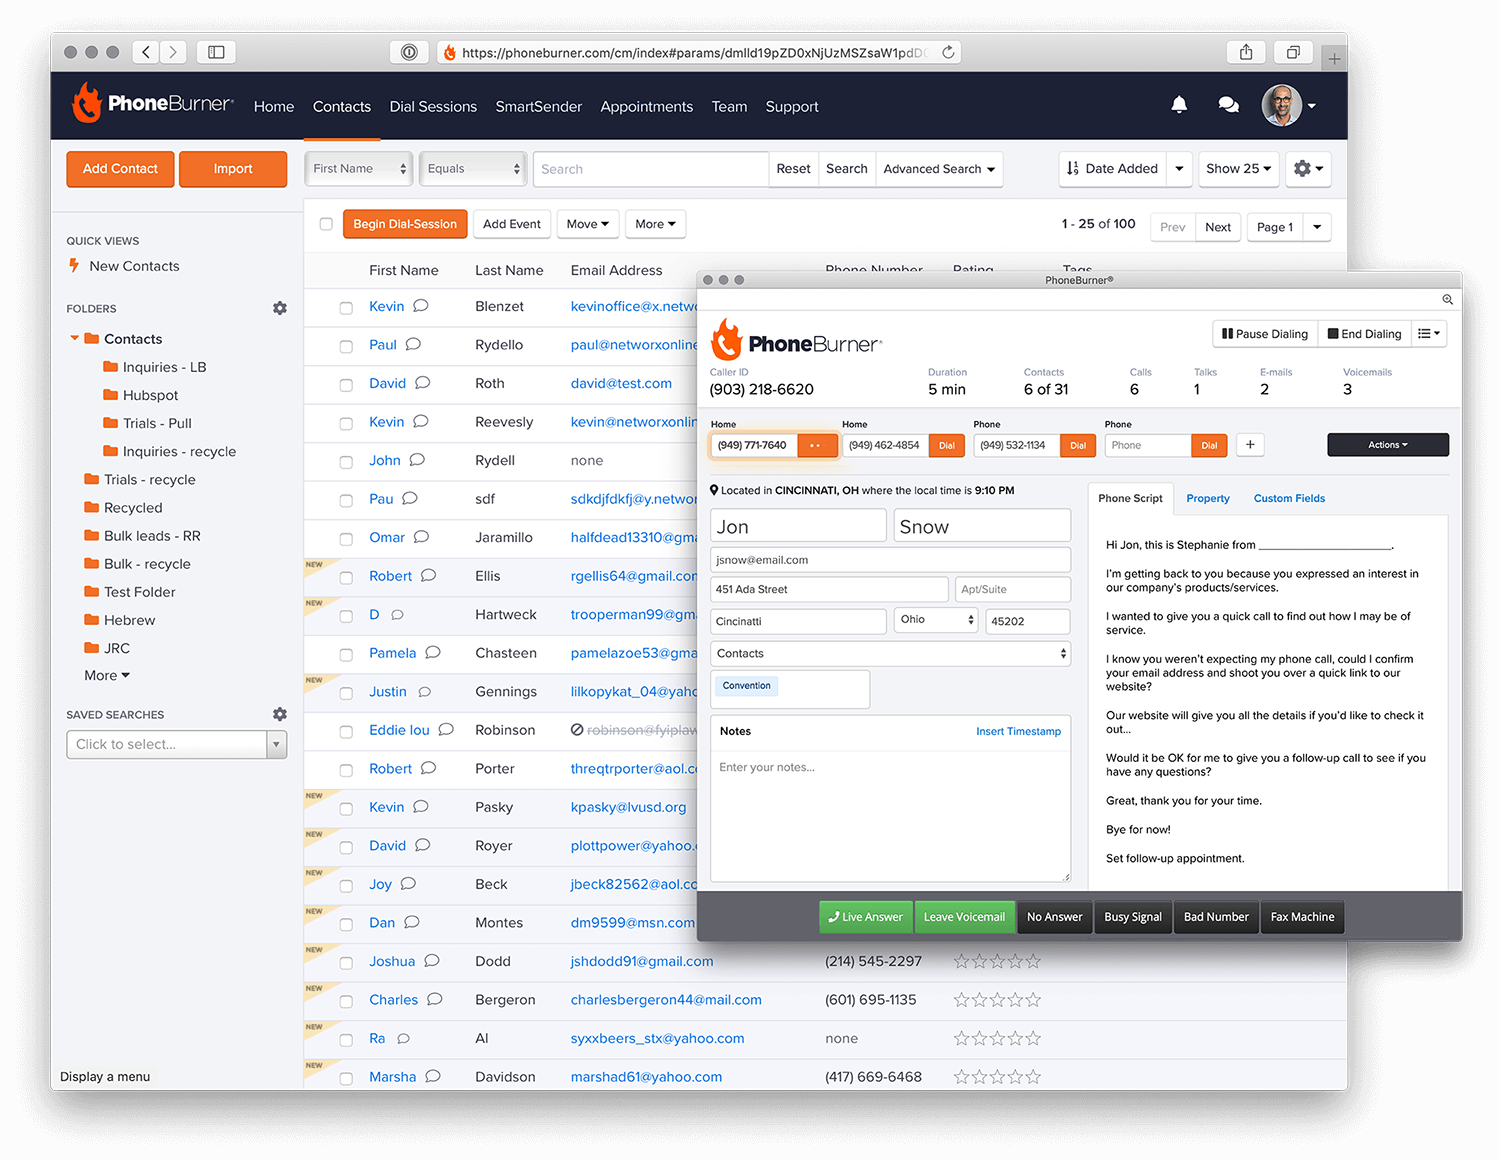Viewport: 1500px width, 1160px height.
Task: Open Appointments in navbar
Action: pos(646,106)
